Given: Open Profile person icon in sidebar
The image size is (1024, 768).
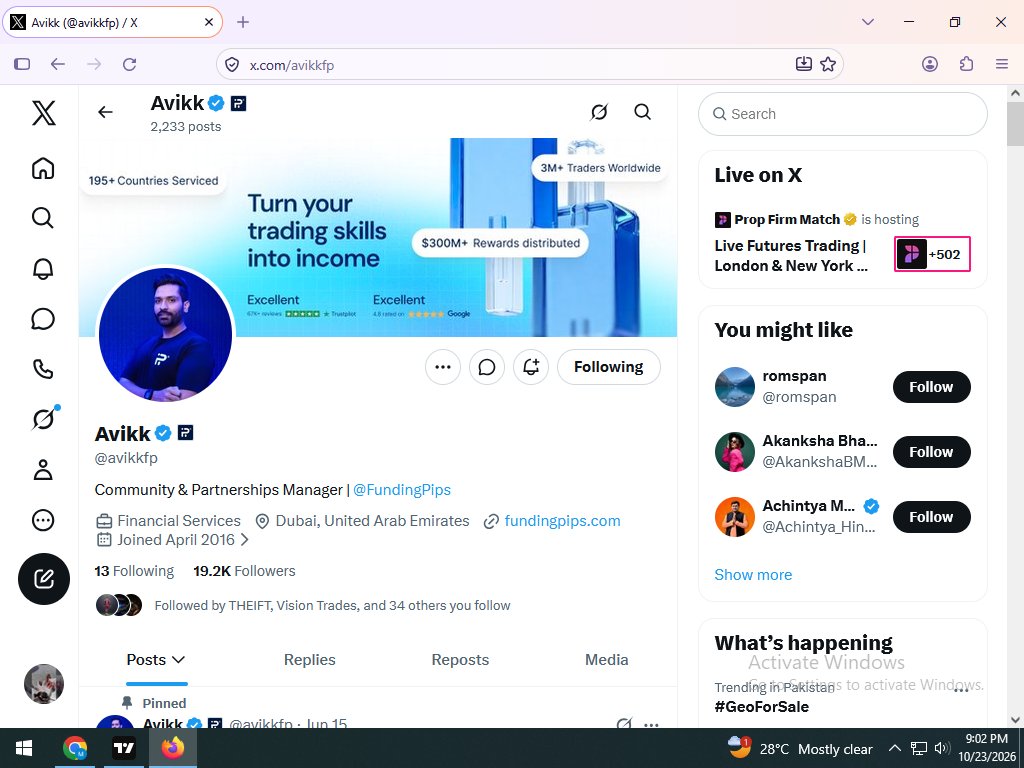Looking at the screenshot, I should point(43,470).
